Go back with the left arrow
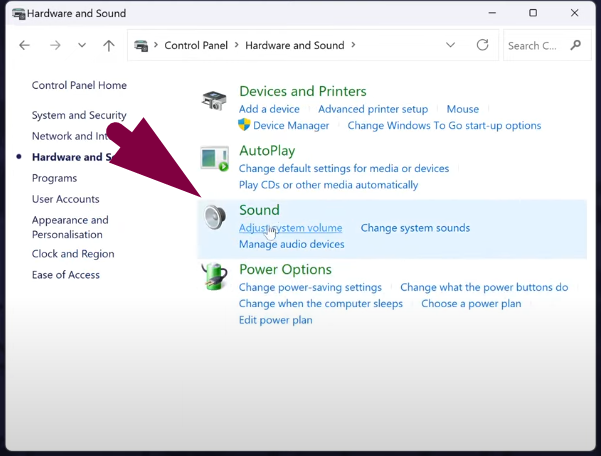Screen dimensions: 601x456 pyautogui.click(x=25, y=45)
